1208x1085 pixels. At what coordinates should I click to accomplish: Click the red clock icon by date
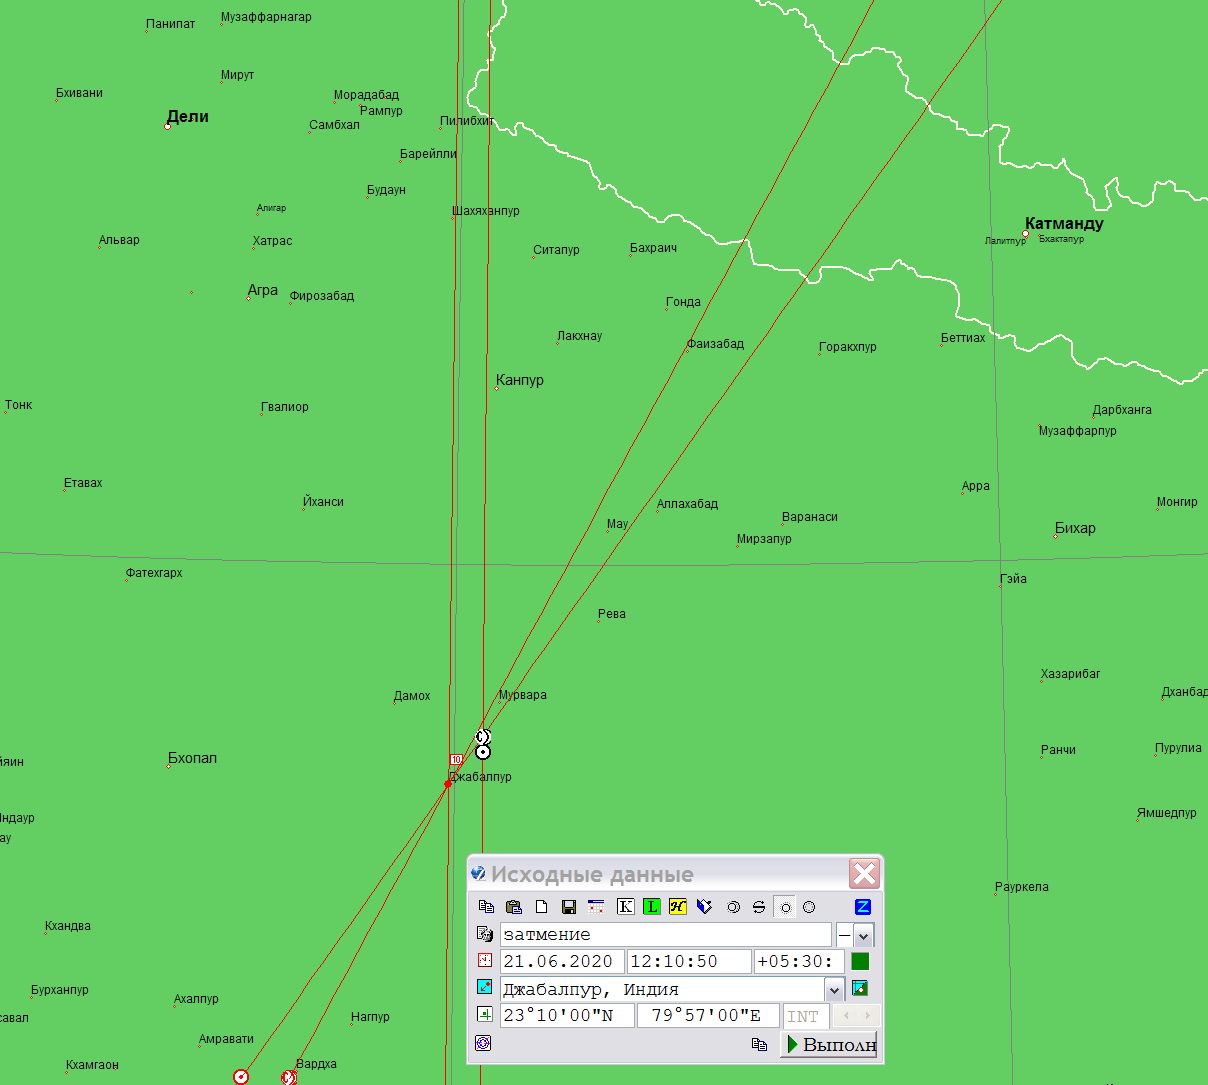point(485,960)
